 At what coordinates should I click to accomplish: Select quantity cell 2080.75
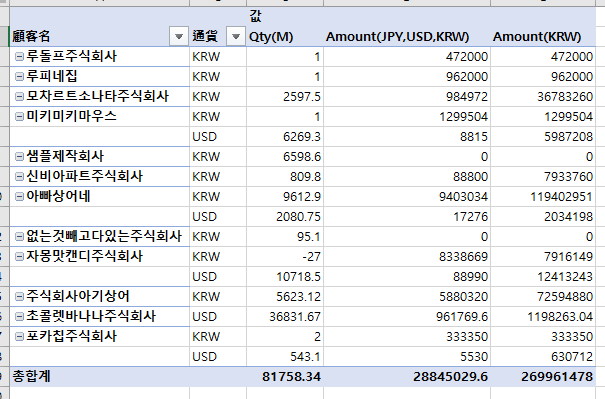point(285,216)
